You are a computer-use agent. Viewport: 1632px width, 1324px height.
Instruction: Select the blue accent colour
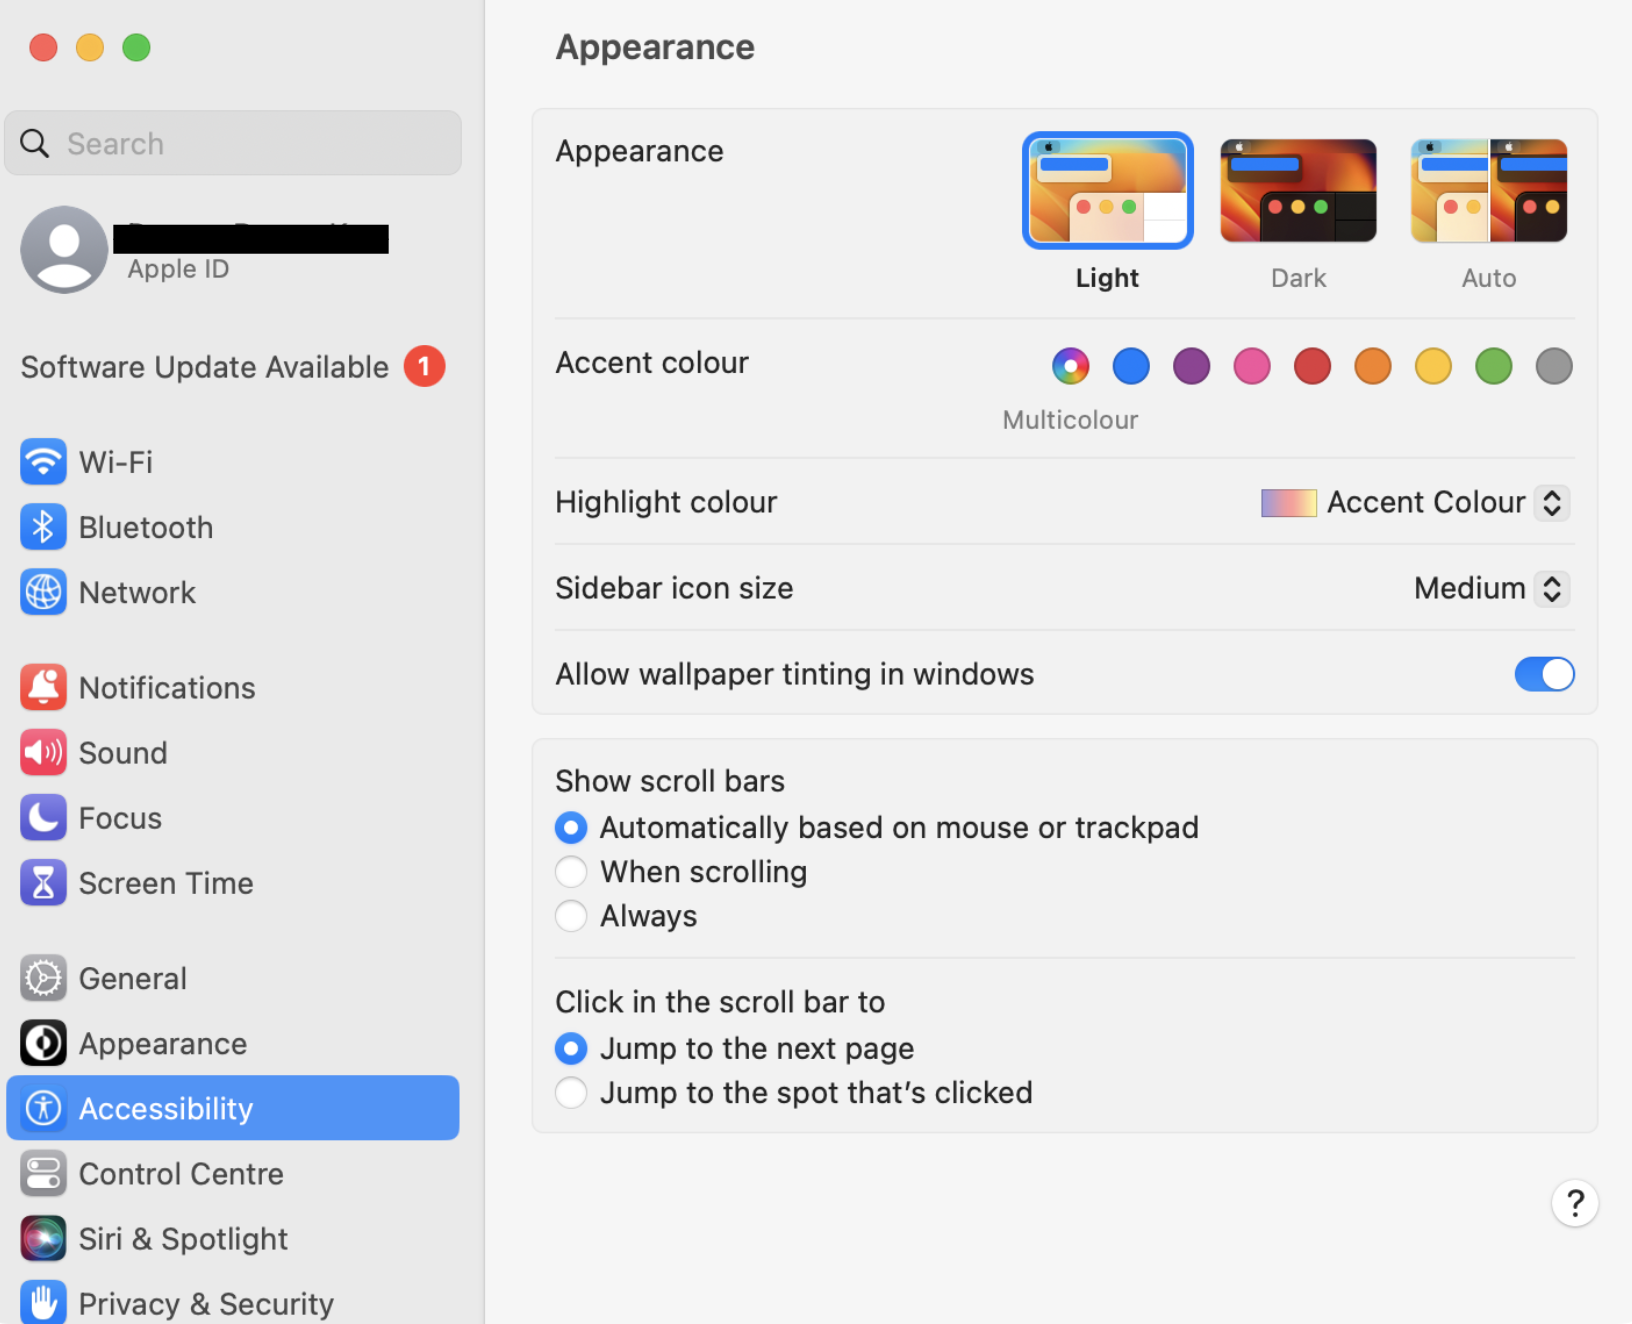[1131, 366]
